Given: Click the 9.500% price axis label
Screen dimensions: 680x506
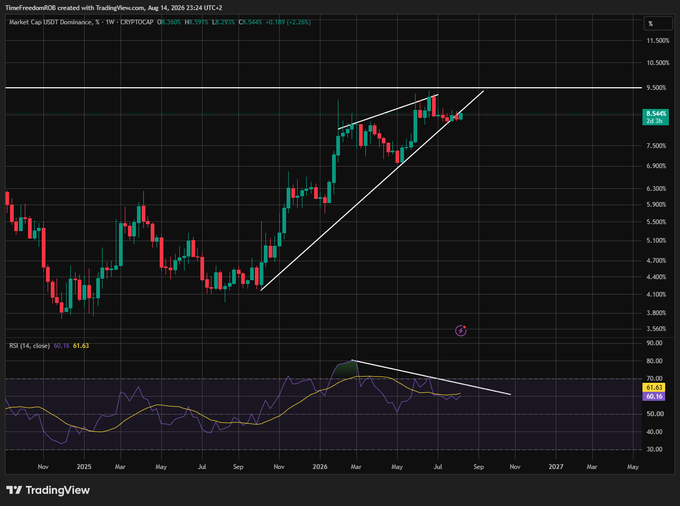Looking at the screenshot, I should 656,88.
